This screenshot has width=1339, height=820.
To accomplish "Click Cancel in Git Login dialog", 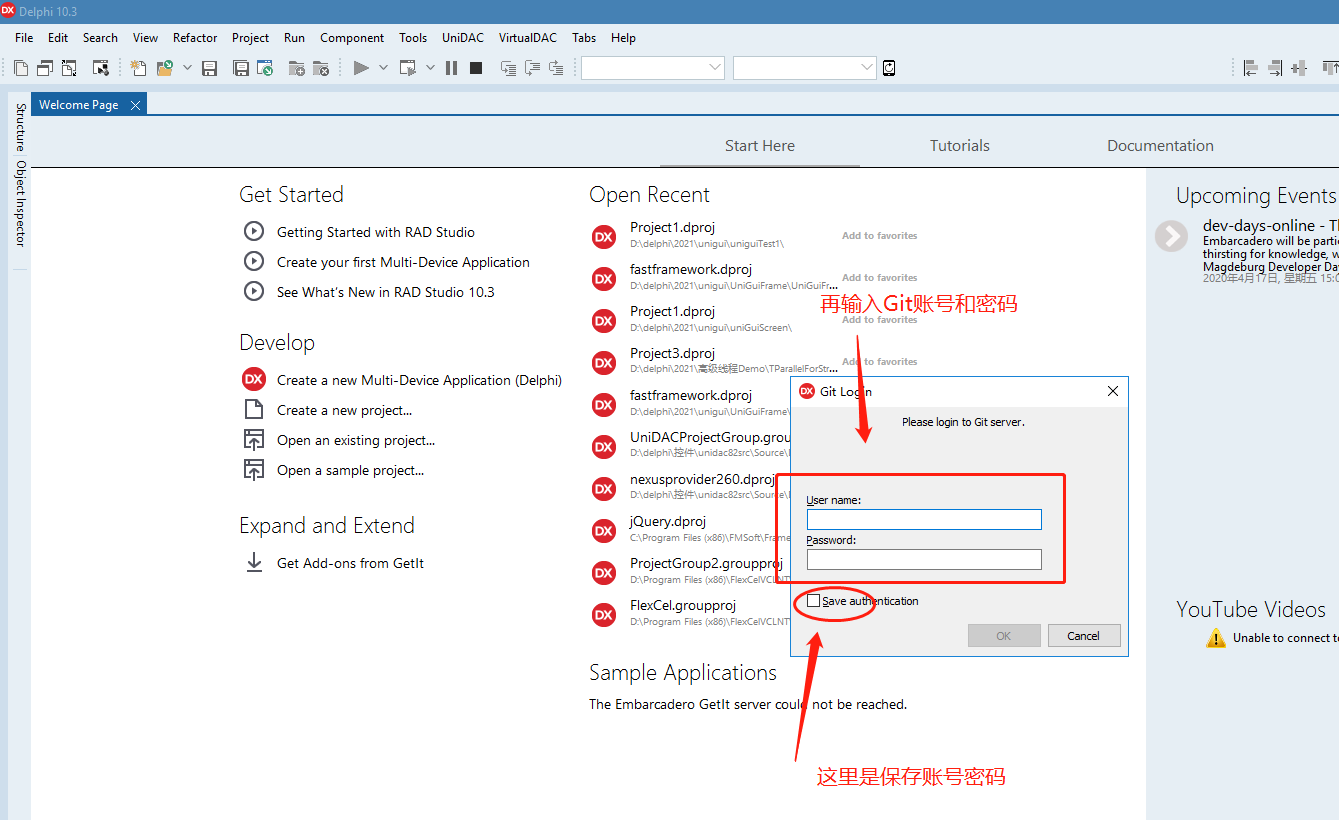I will (x=1084, y=636).
